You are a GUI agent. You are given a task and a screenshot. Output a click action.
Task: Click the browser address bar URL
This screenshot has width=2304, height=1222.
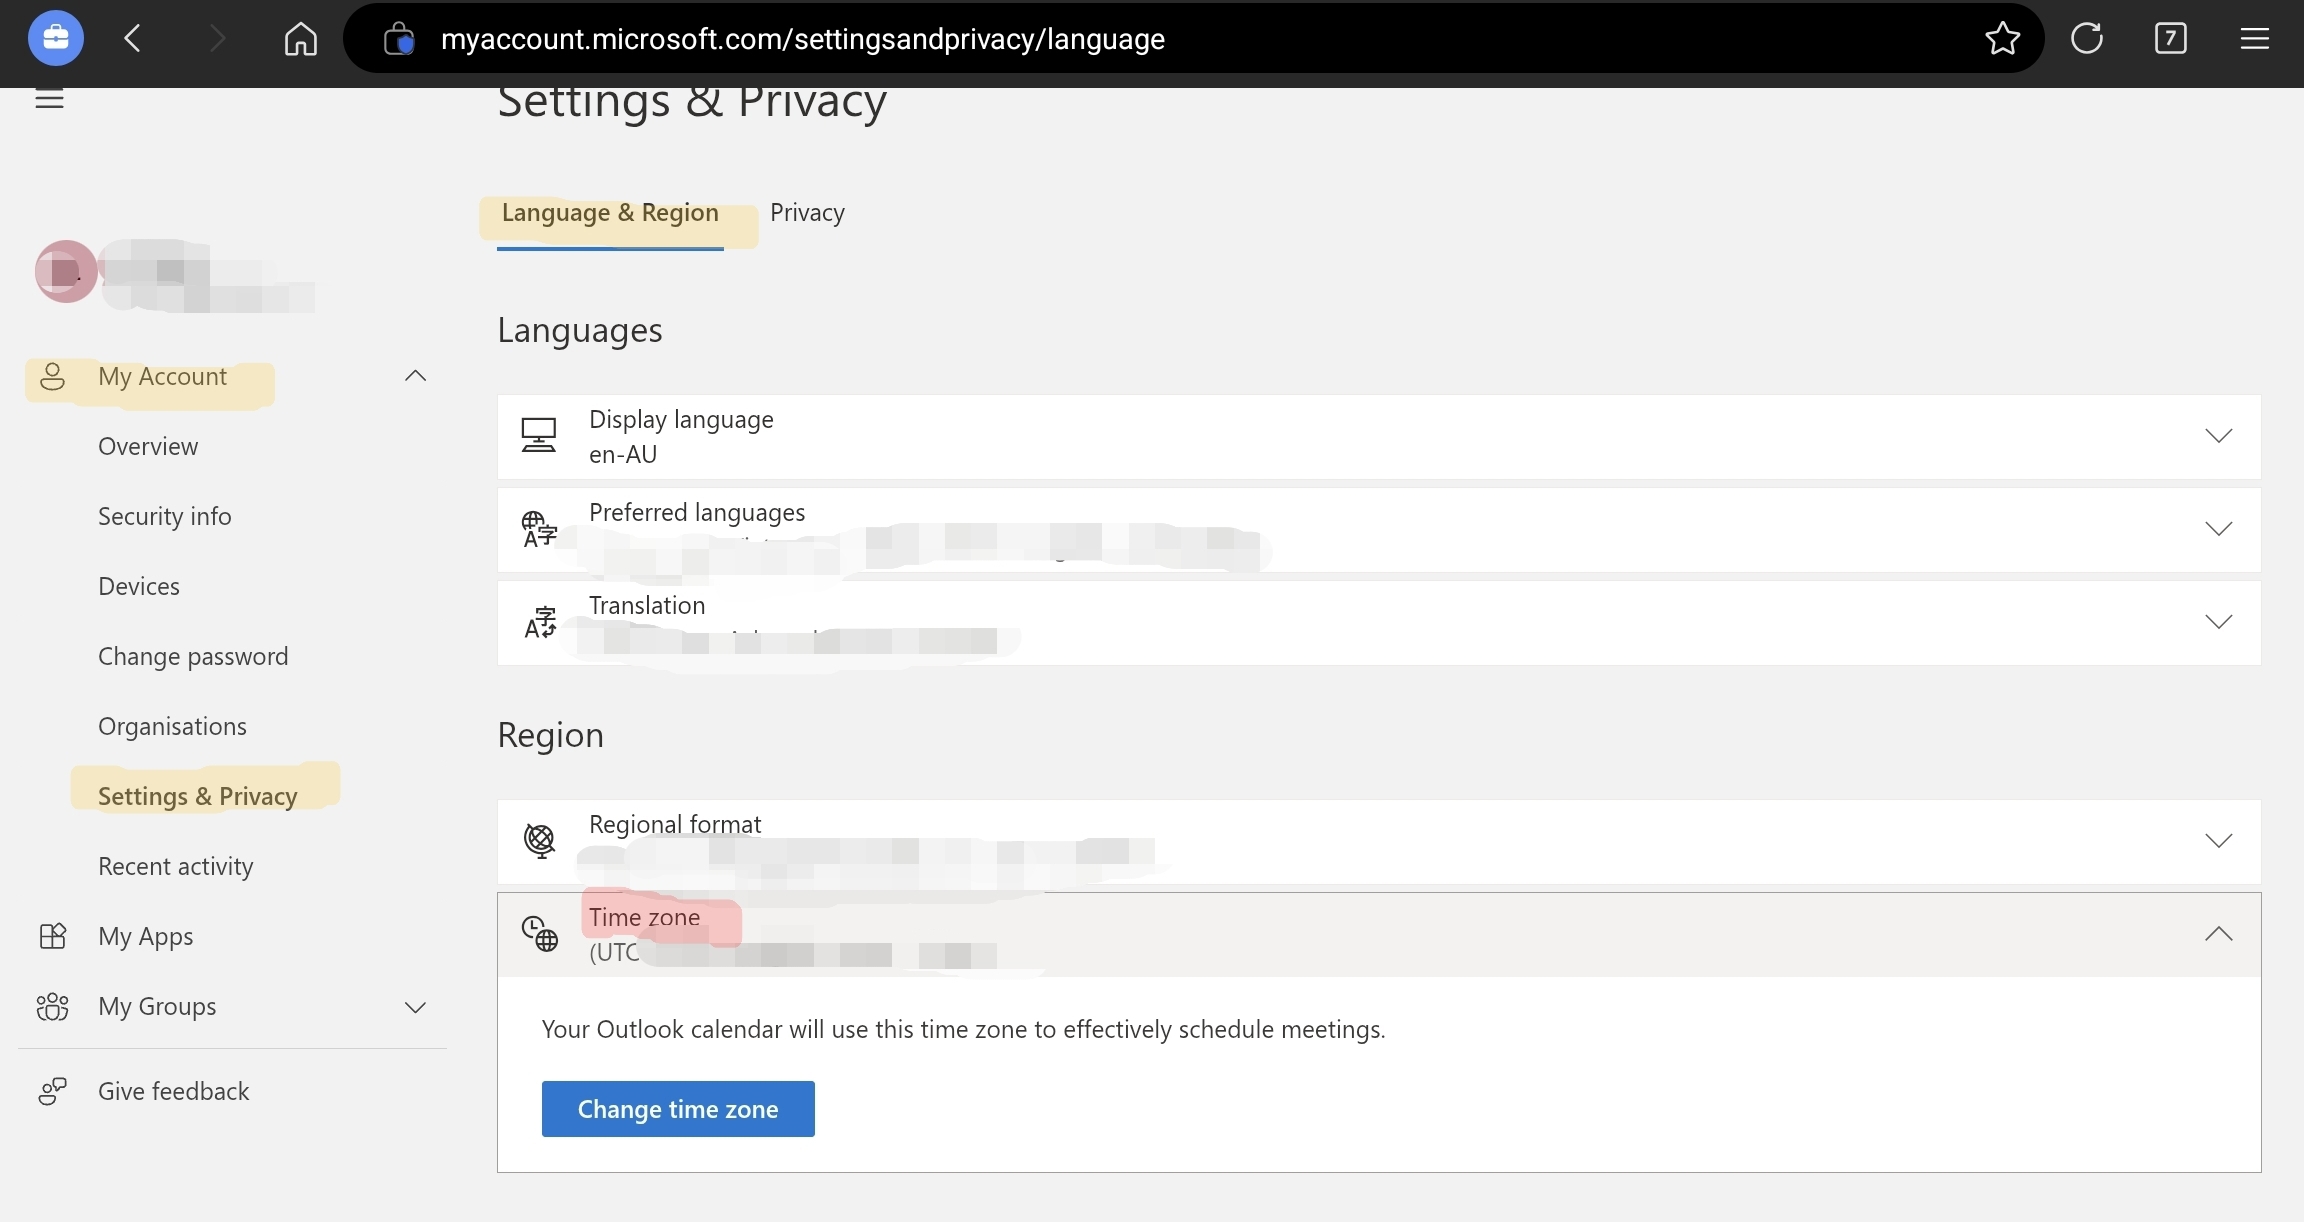tap(803, 39)
